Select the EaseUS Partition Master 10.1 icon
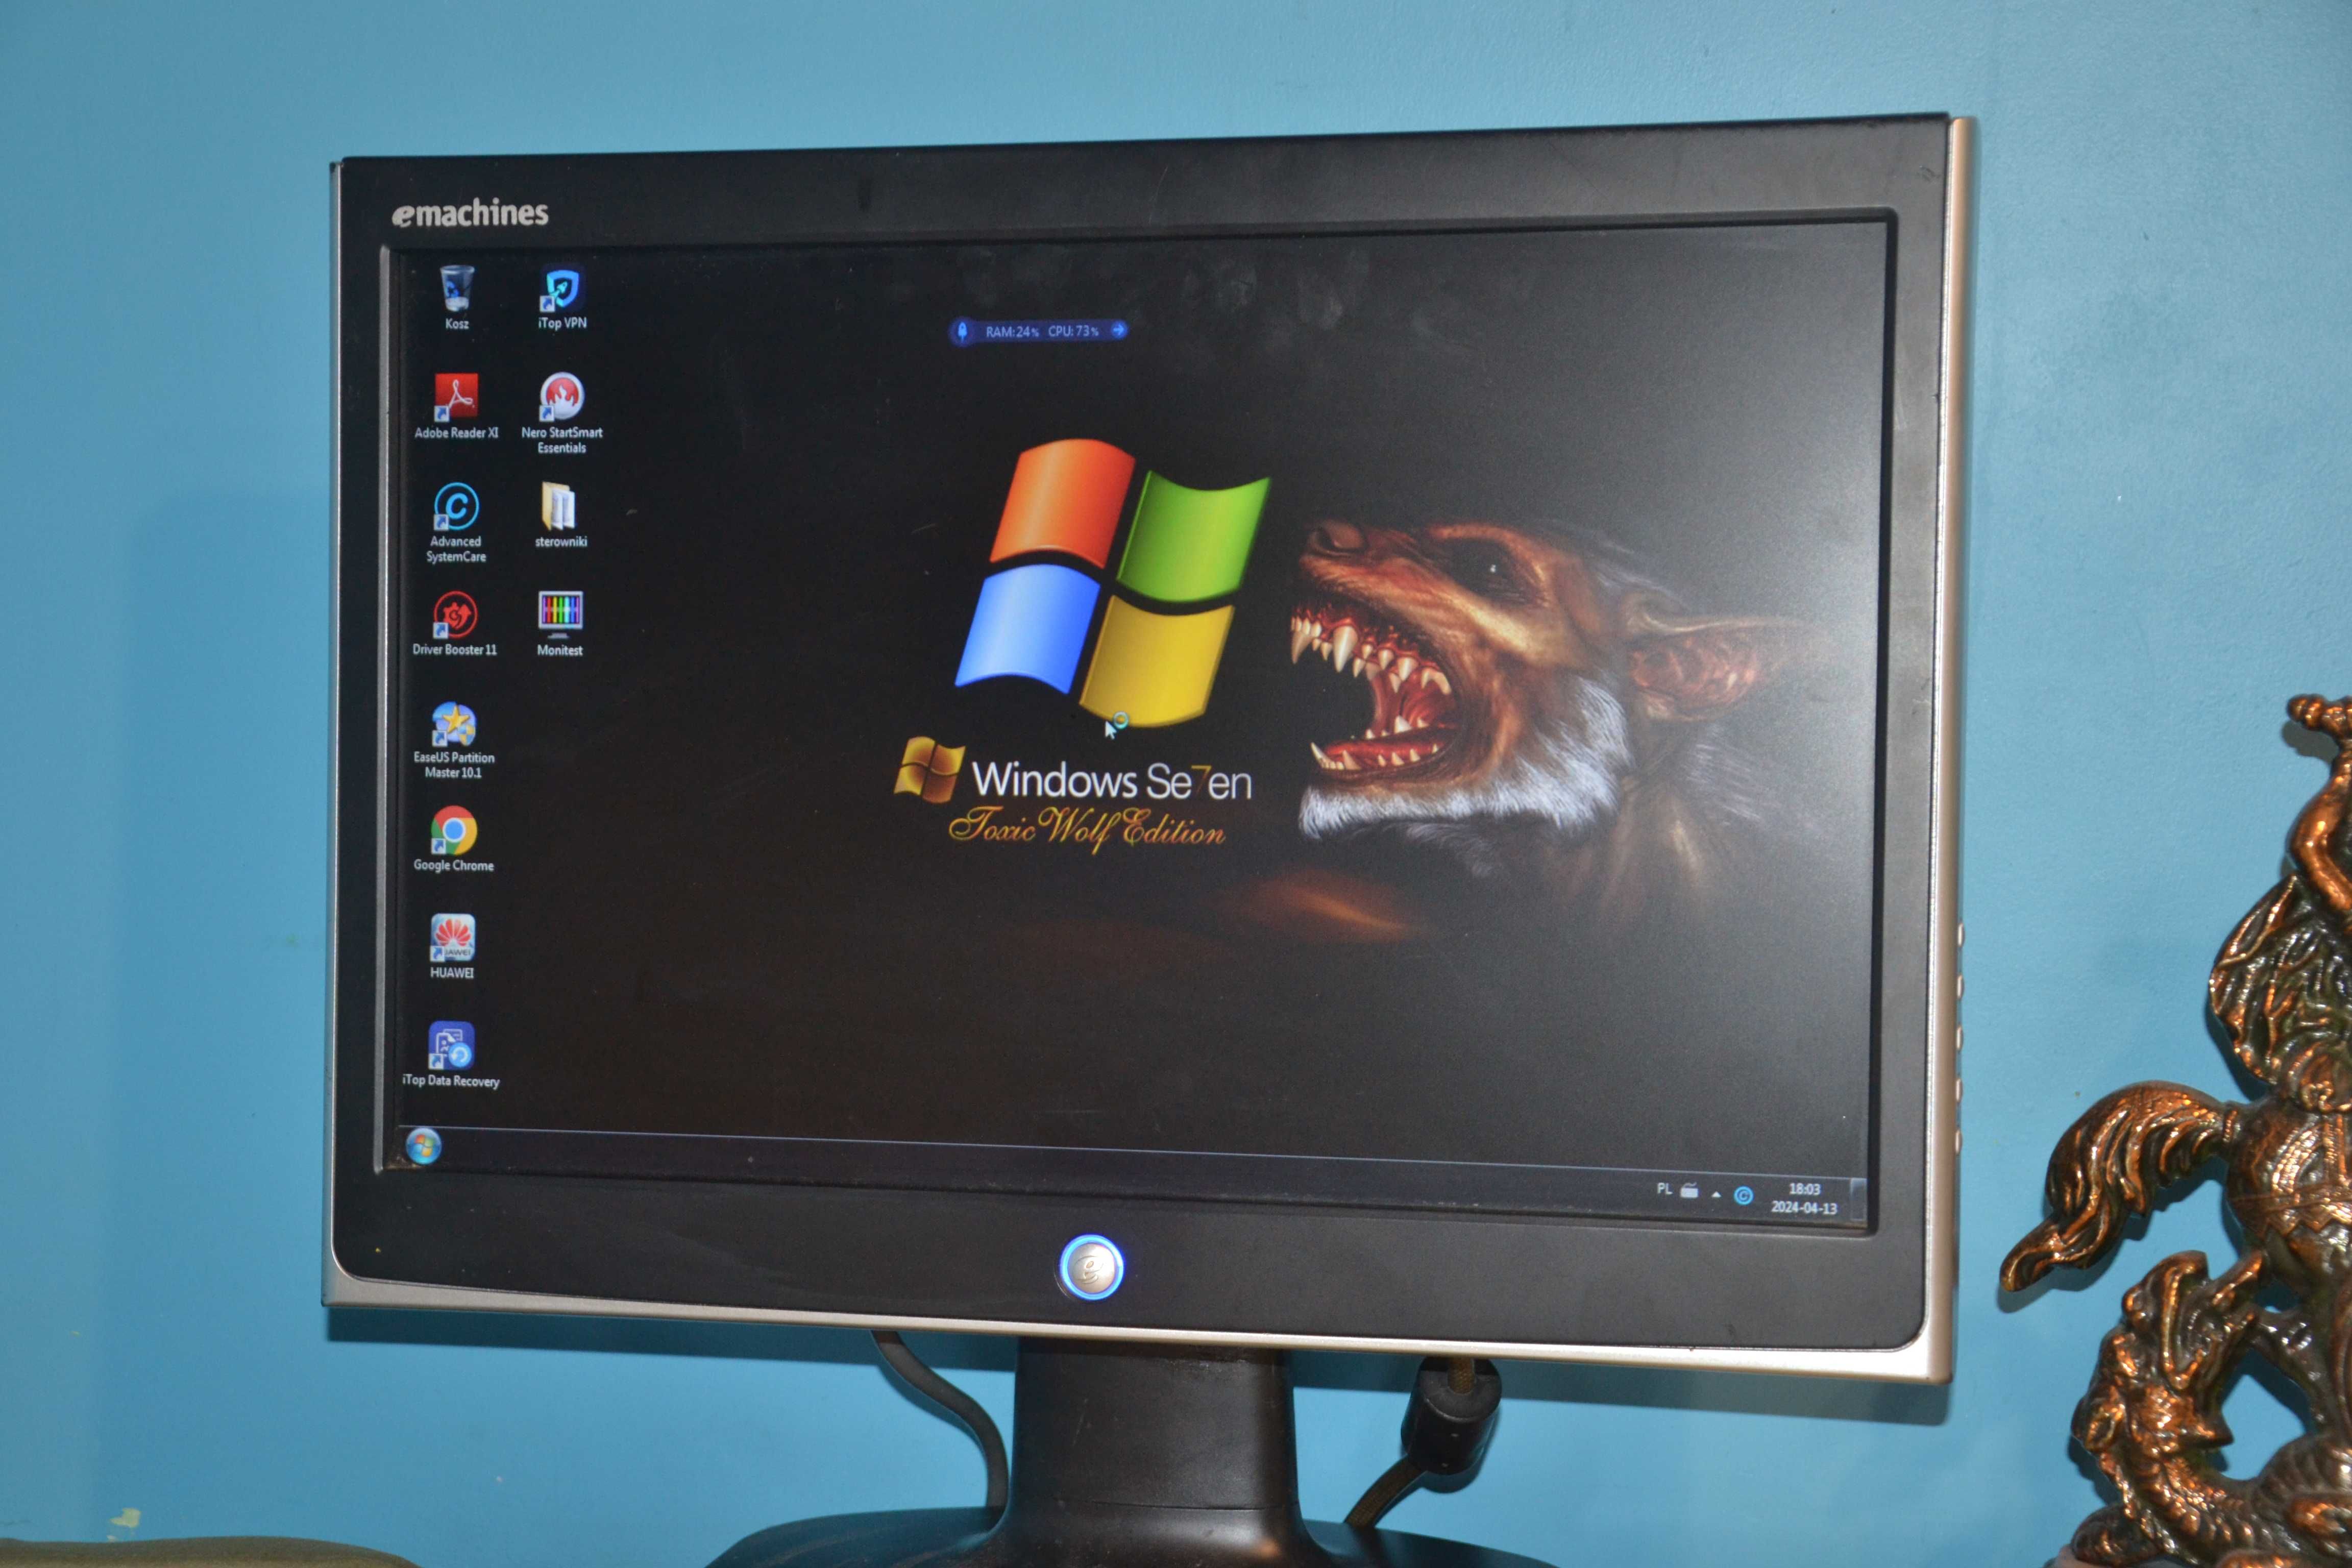2352x1568 pixels. click(x=453, y=740)
